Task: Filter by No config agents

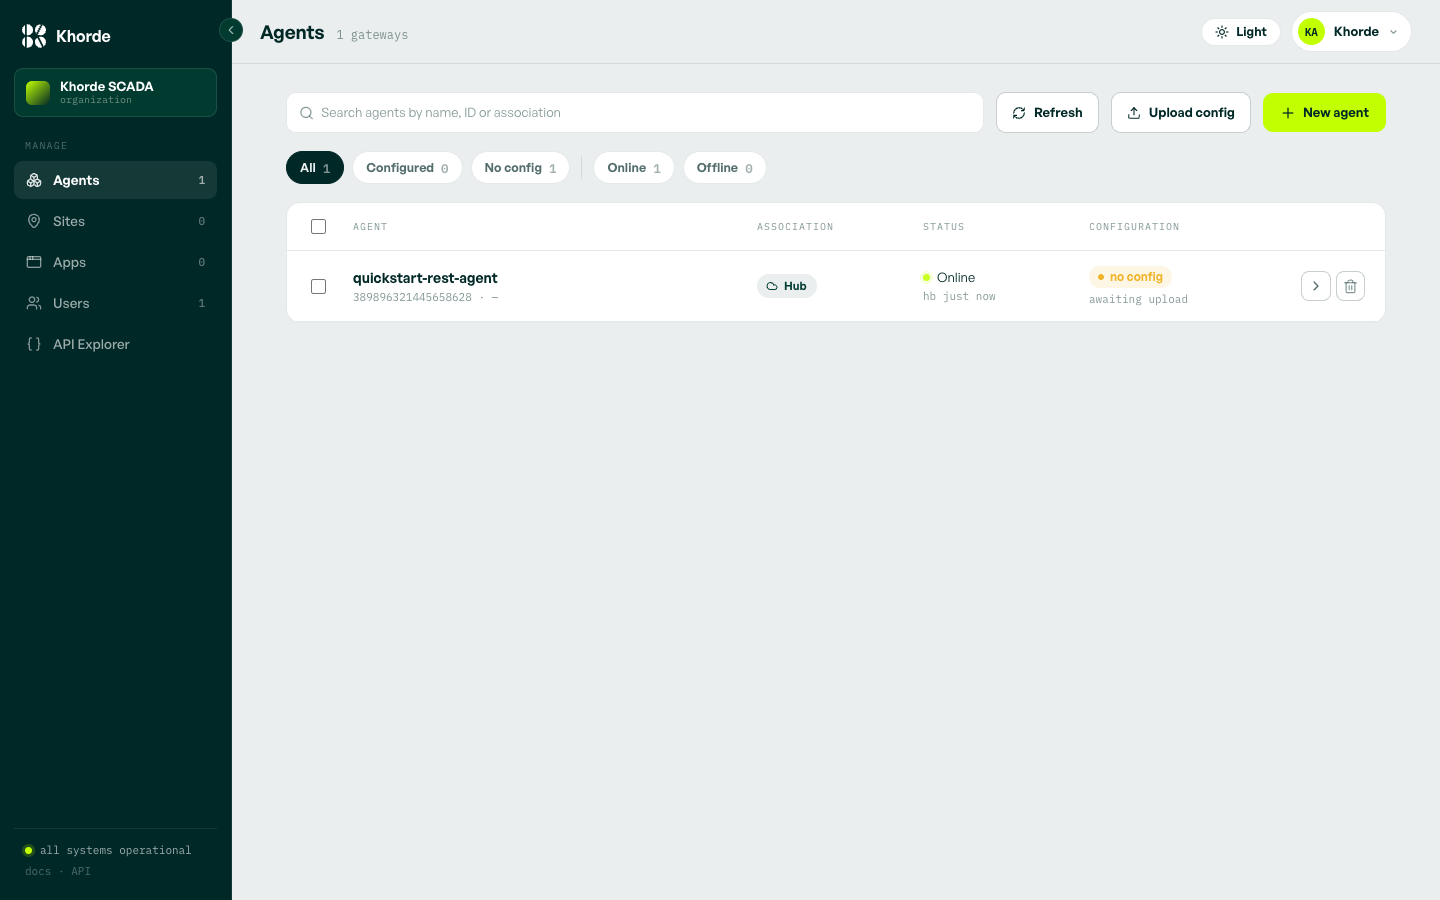Action: tap(520, 168)
